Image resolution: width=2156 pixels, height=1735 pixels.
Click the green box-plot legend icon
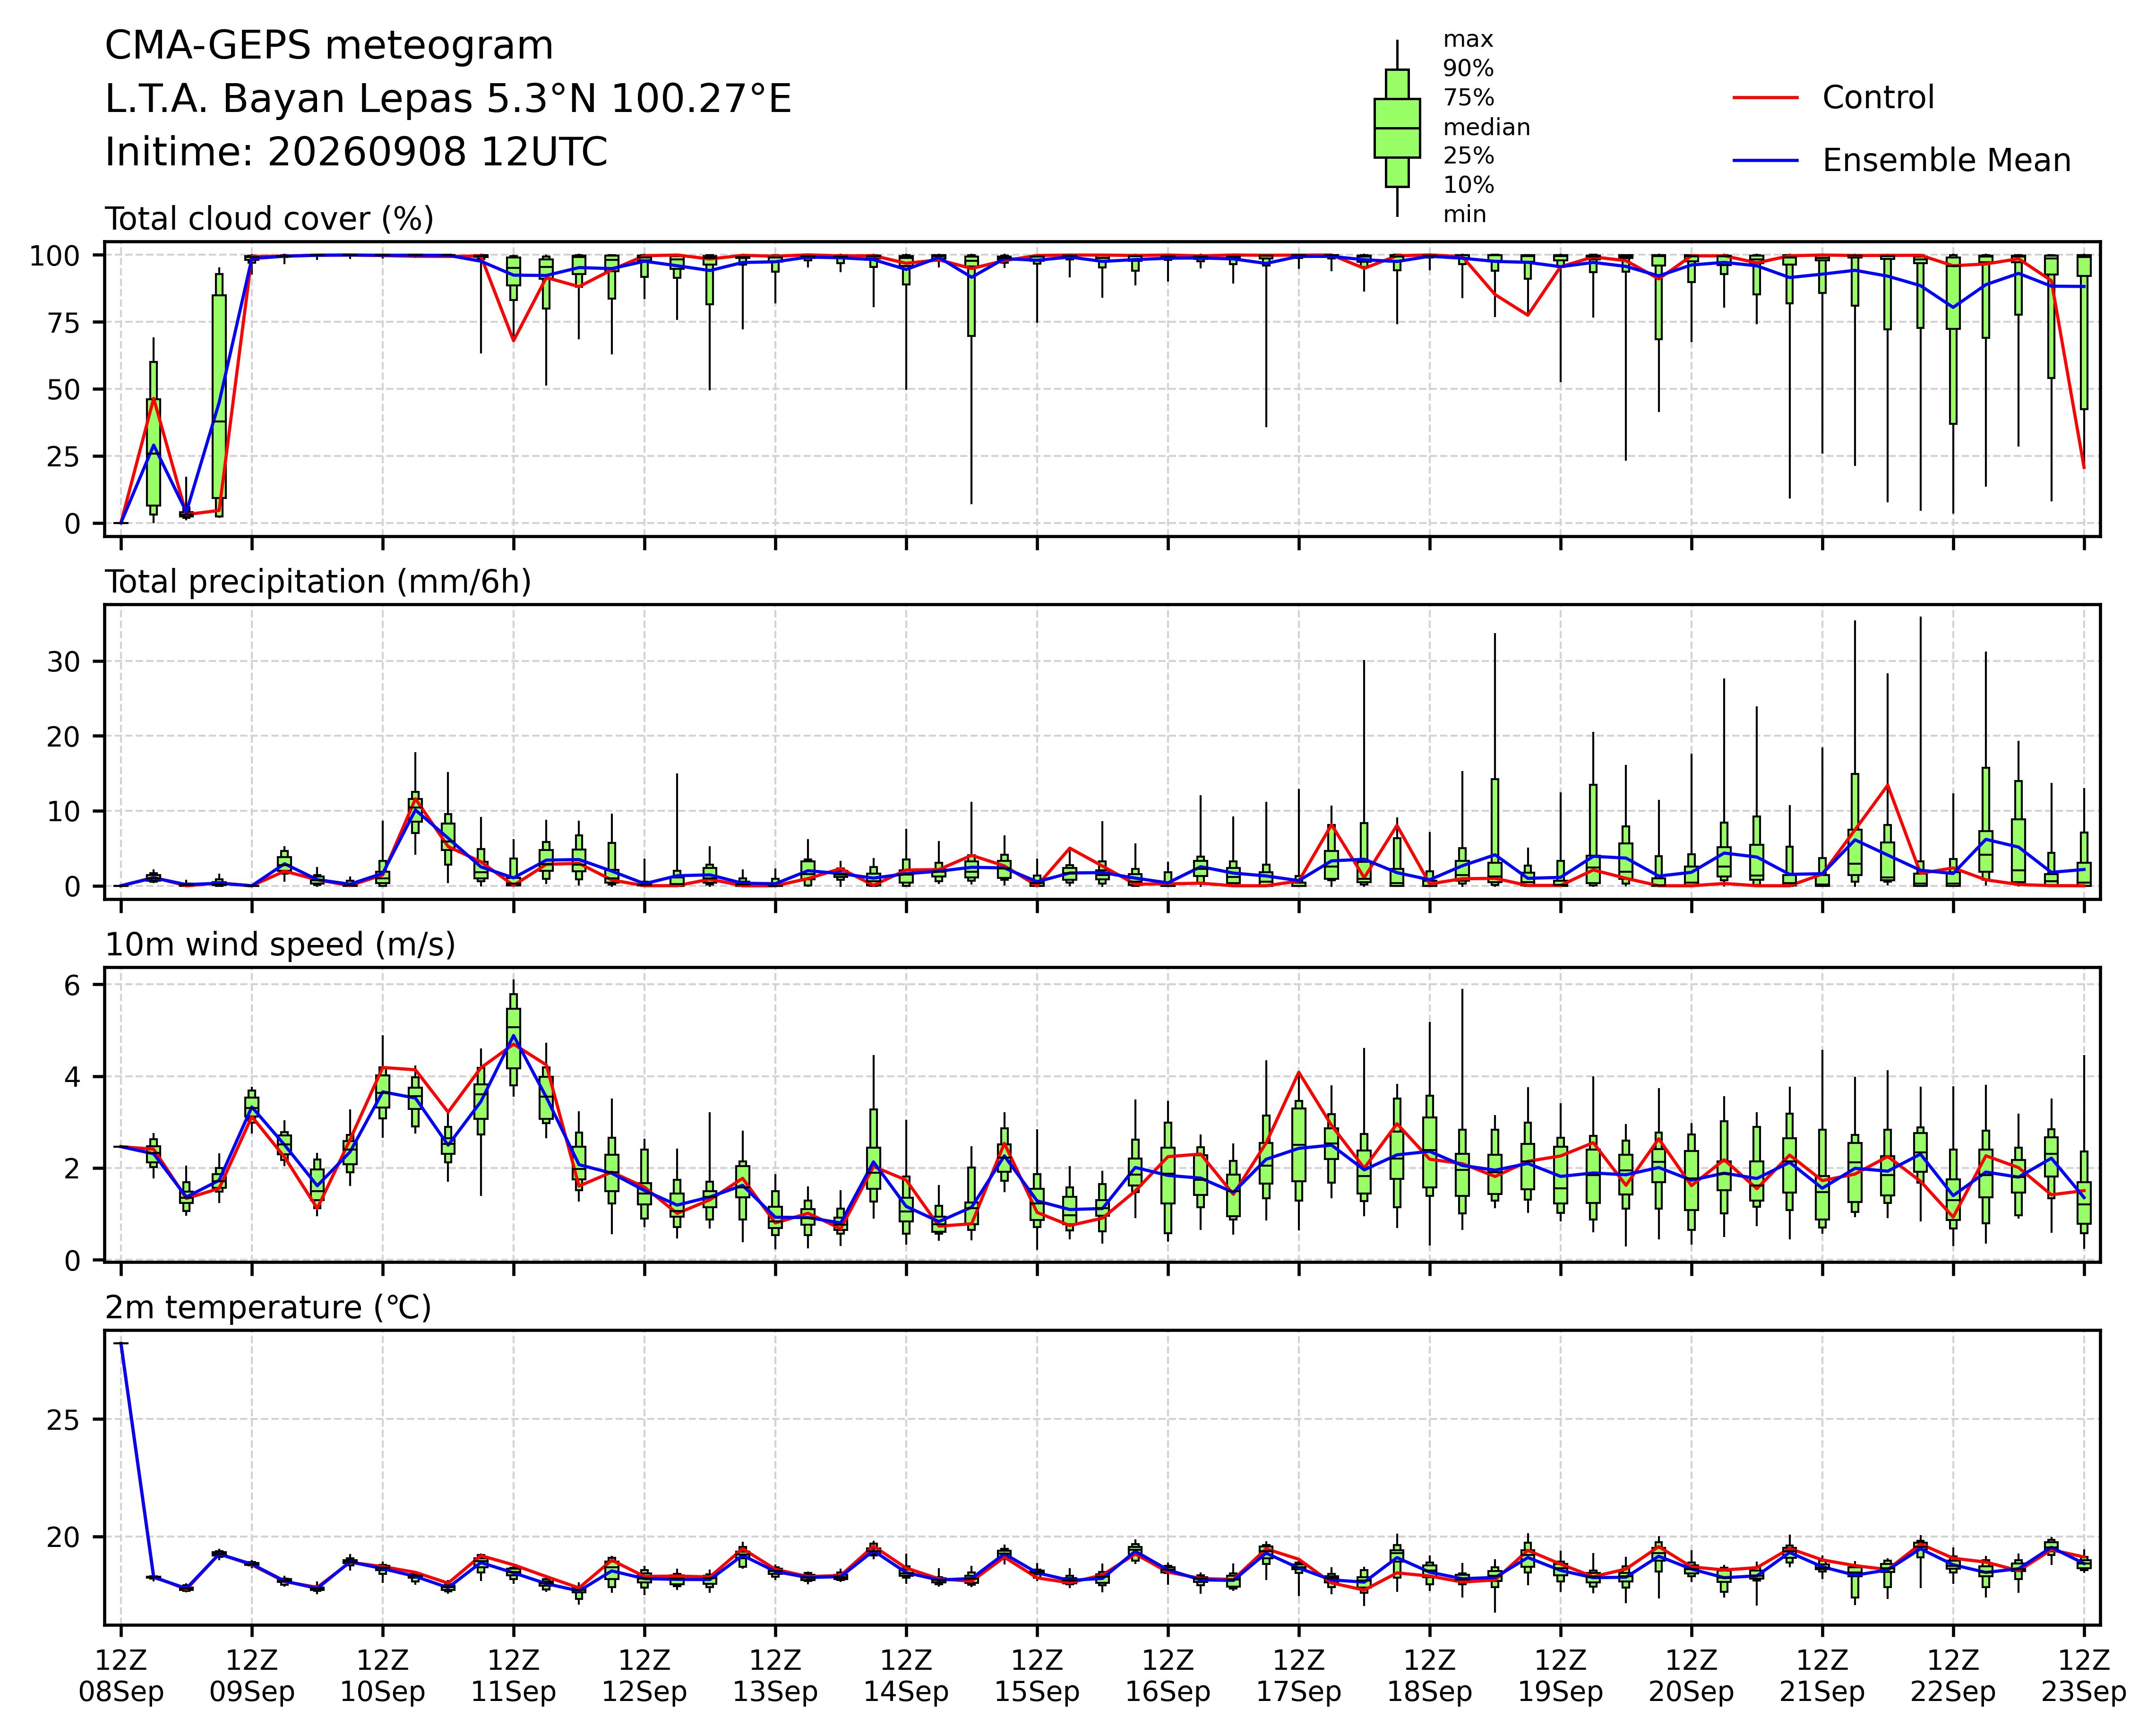tap(1397, 128)
